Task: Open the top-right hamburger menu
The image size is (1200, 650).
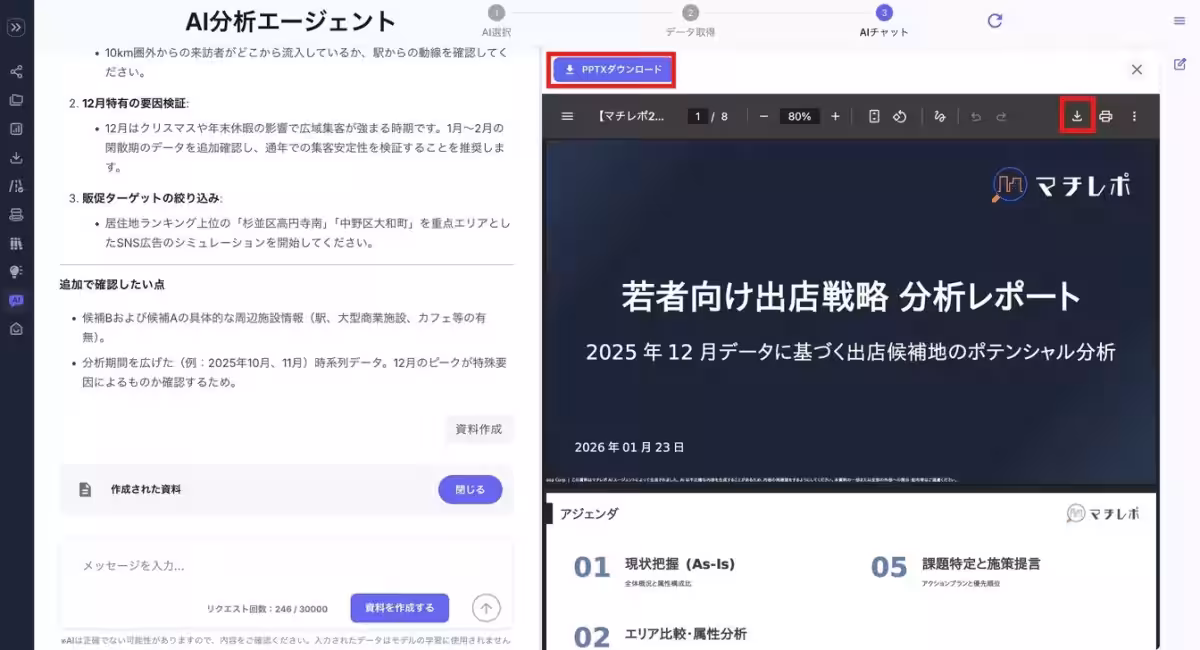Action: point(1180,20)
